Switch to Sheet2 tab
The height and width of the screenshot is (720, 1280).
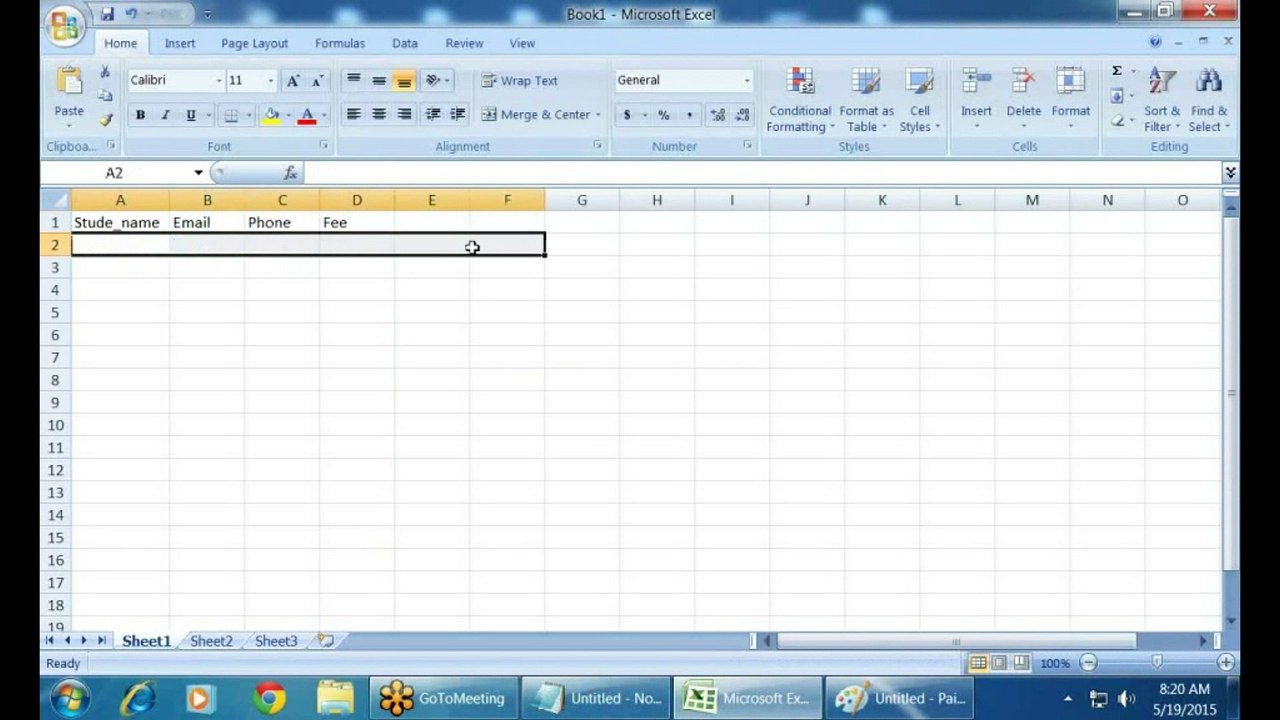point(211,641)
